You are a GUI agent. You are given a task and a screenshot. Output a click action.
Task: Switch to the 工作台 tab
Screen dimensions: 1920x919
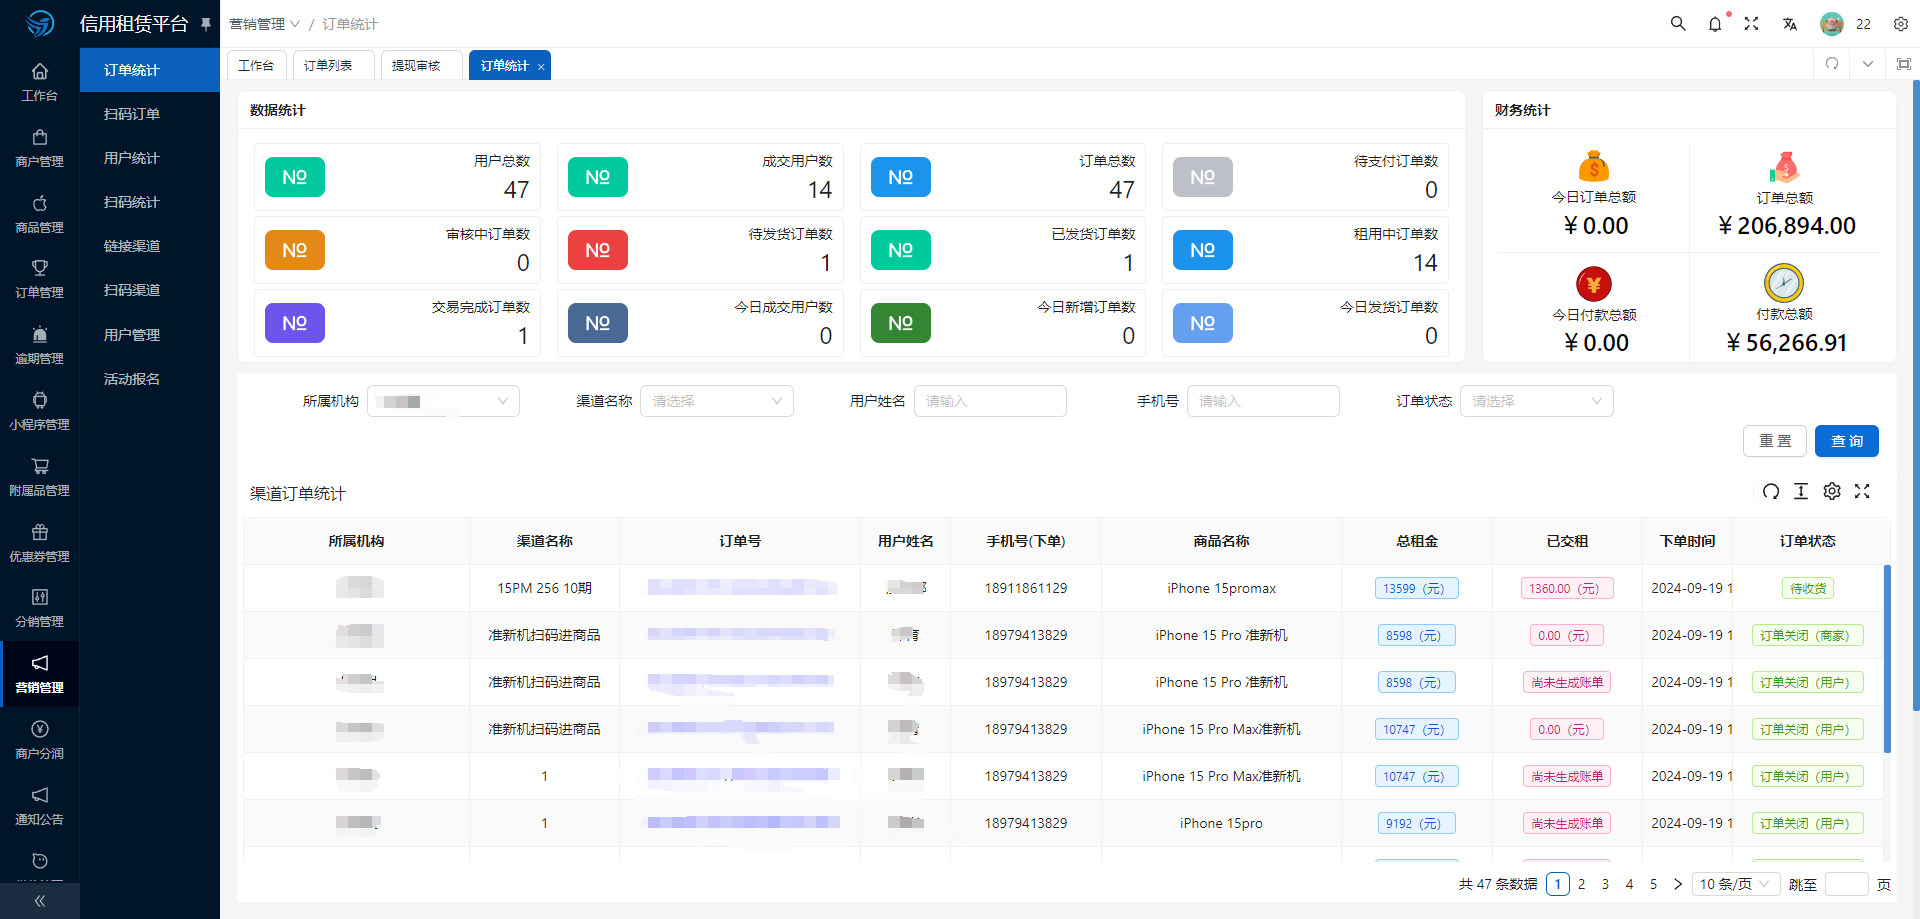click(x=257, y=65)
